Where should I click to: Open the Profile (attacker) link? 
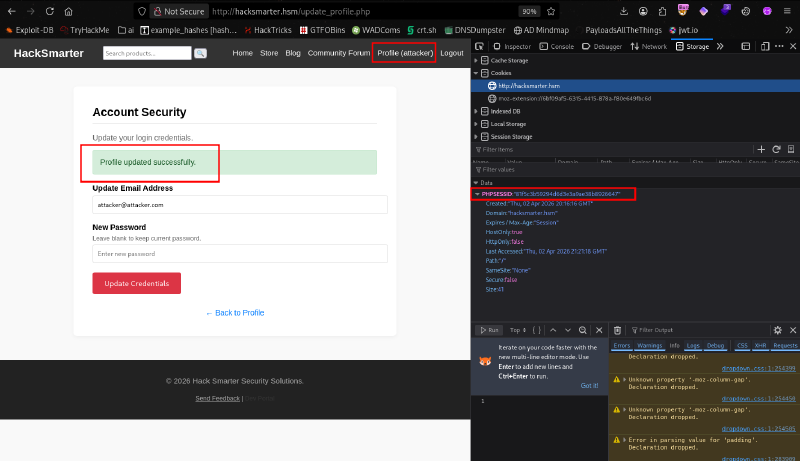(405, 53)
